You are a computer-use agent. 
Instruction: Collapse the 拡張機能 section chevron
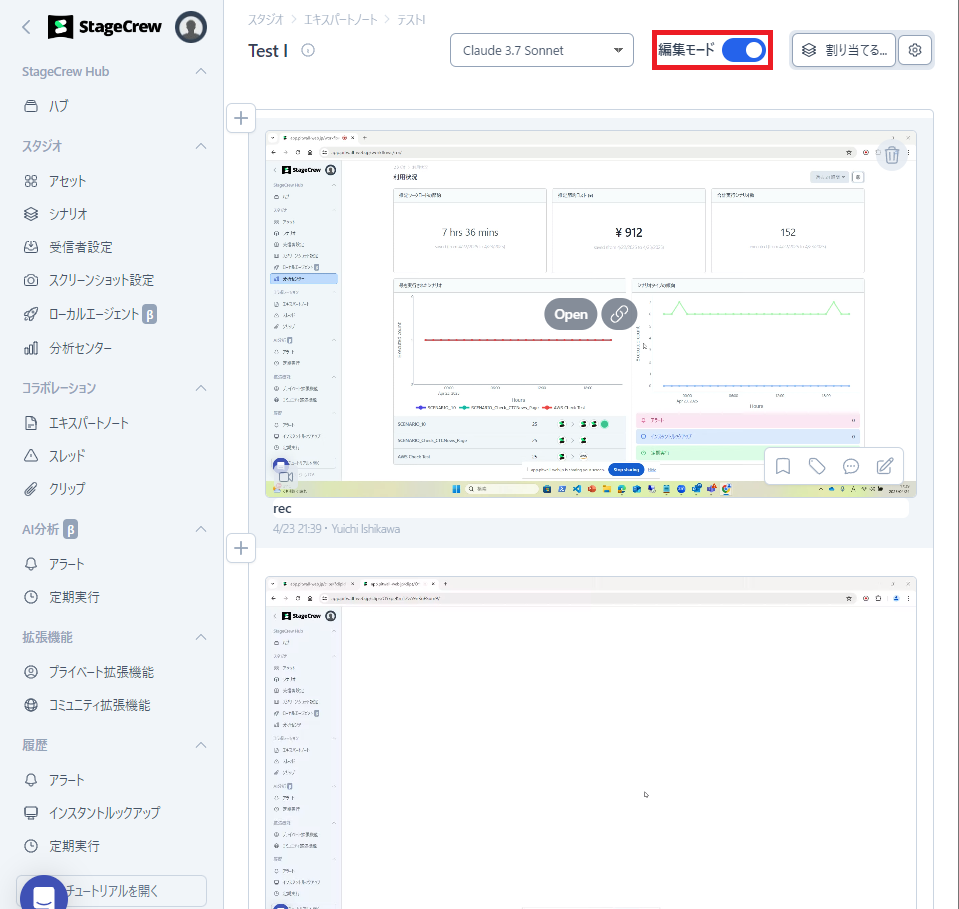coord(201,637)
